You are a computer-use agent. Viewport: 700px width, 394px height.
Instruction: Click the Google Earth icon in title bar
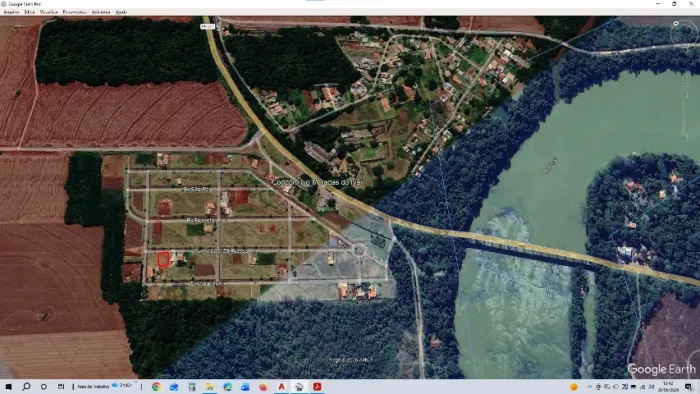[x=4, y=4]
